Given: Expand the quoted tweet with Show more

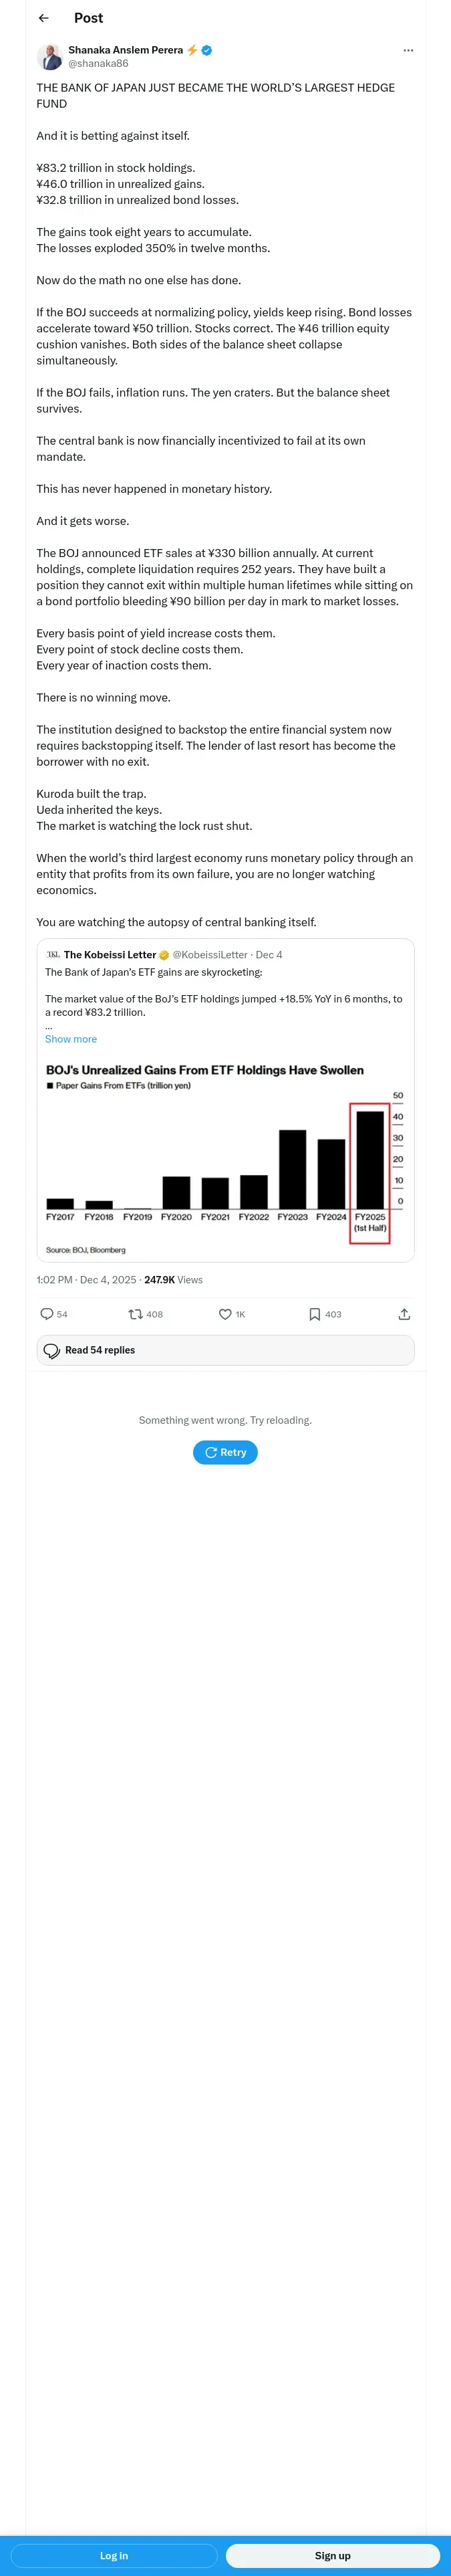Looking at the screenshot, I should [x=71, y=1039].
